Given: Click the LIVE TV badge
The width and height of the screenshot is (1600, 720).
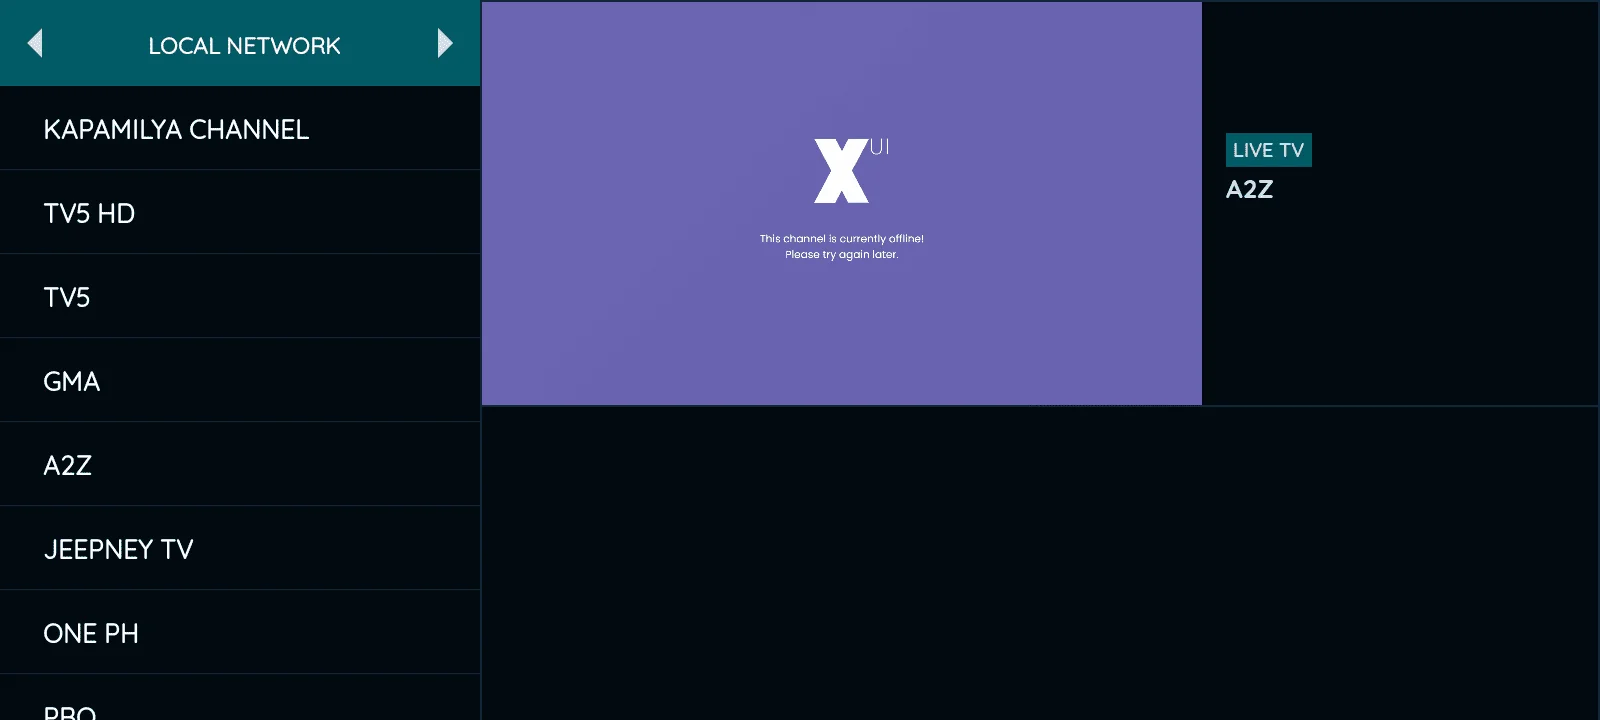Looking at the screenshot, I should (x=1268, y=150).
